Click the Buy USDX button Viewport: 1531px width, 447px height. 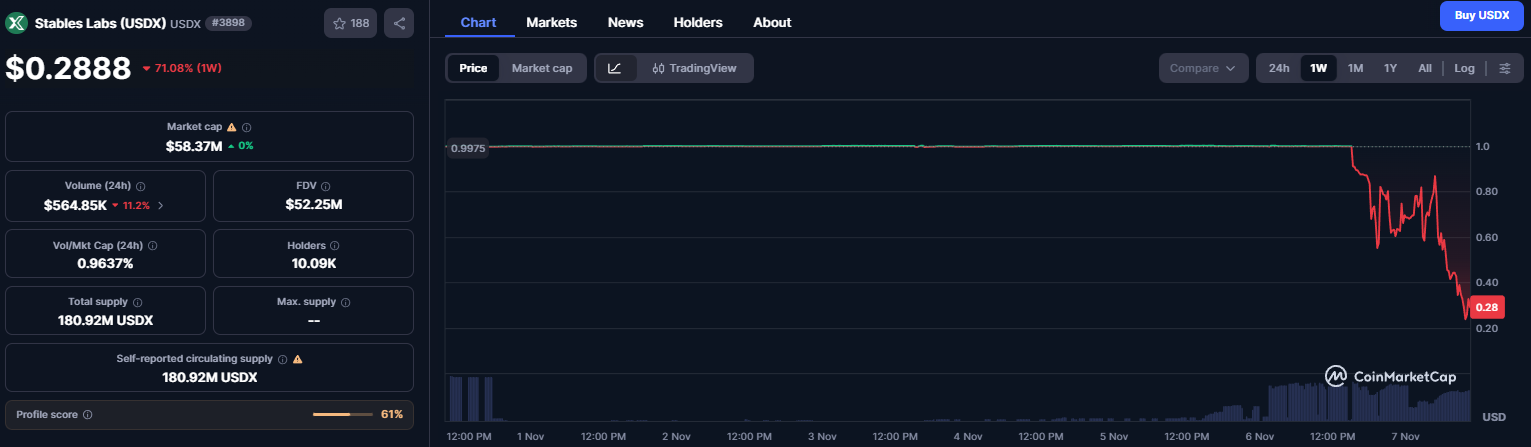tap(1481, 16)
